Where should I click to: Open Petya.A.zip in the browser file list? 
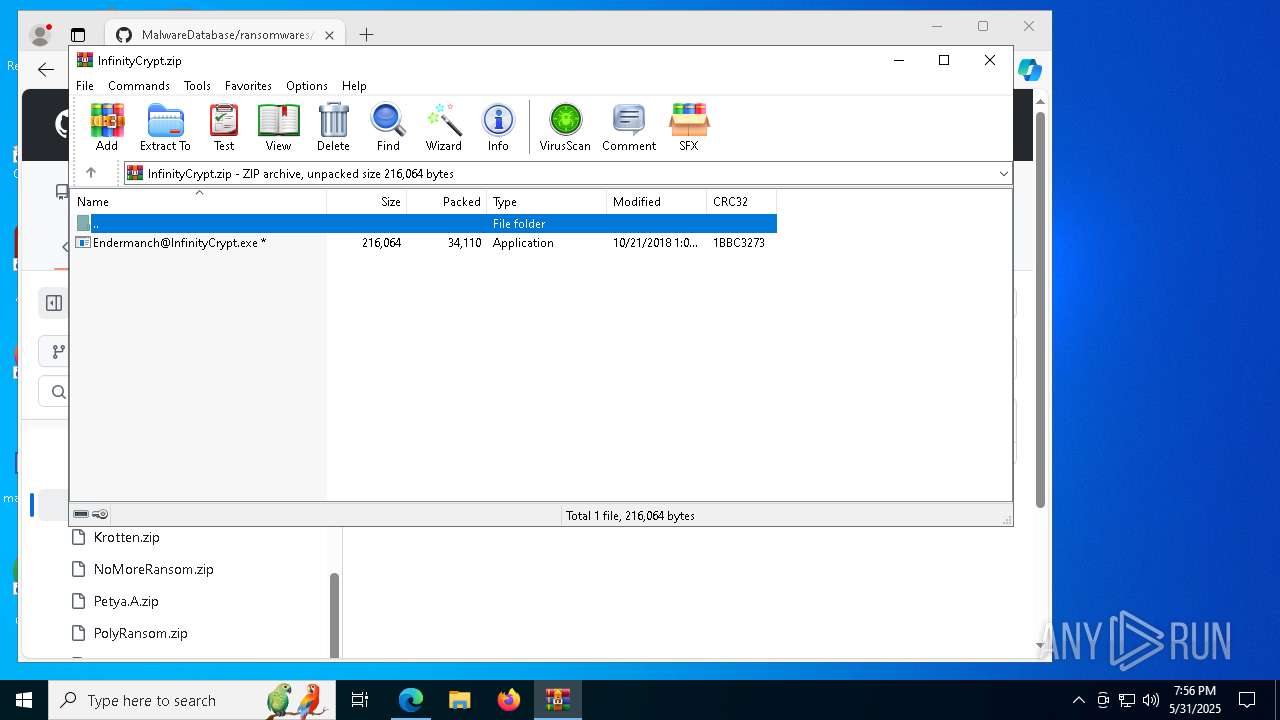126,601
